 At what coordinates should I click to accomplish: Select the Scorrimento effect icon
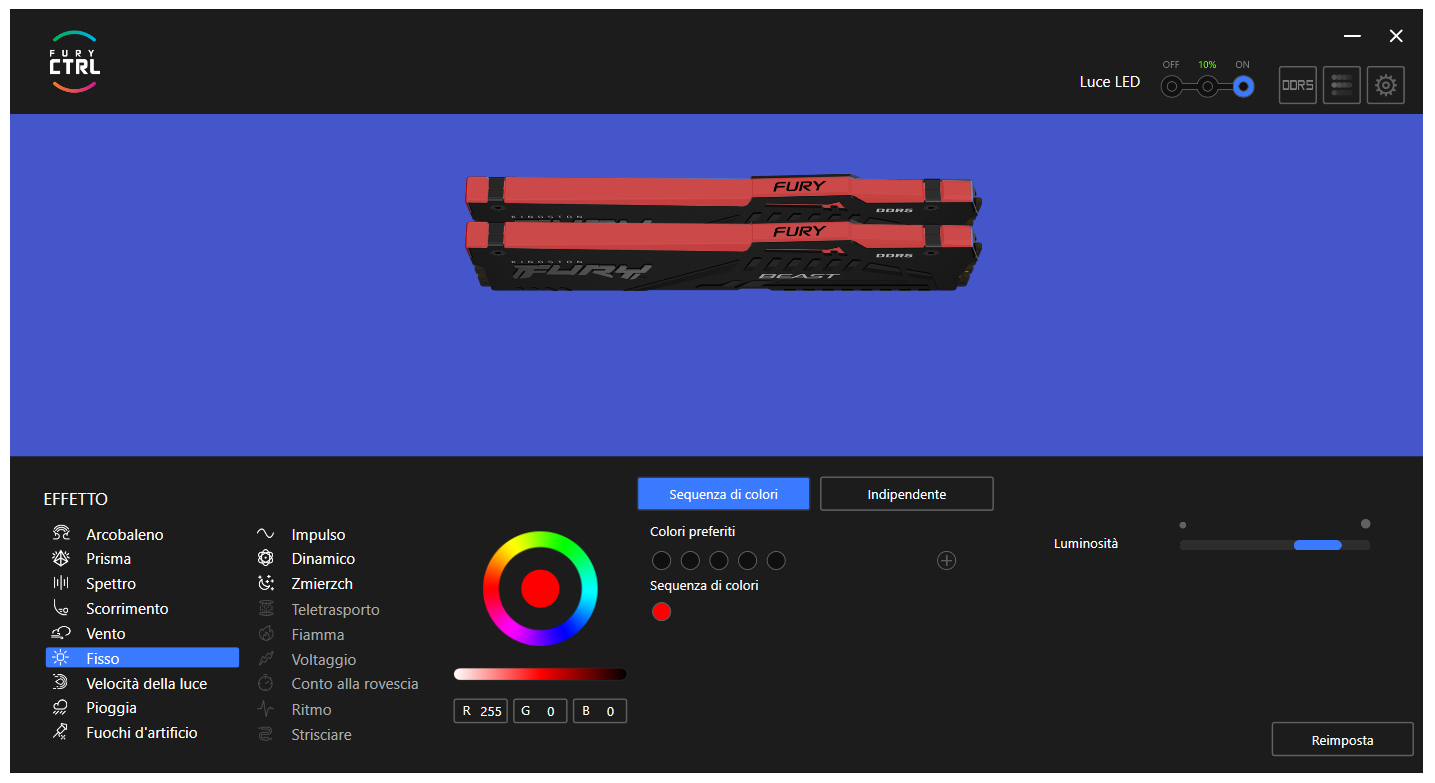coord(61,608)
